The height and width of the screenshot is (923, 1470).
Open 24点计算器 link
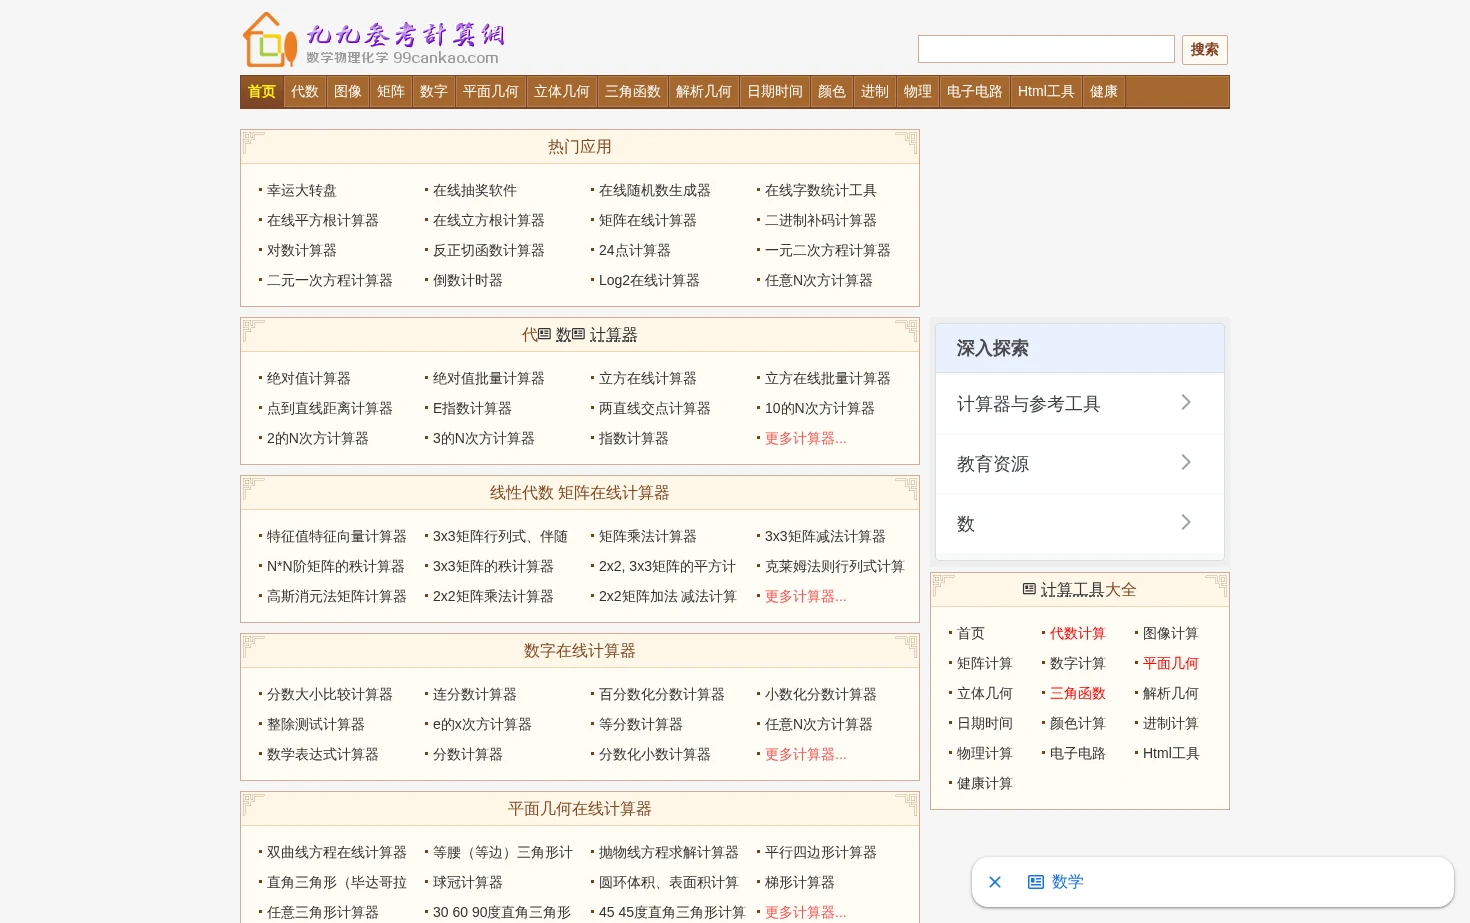click(x=635, y=250)
